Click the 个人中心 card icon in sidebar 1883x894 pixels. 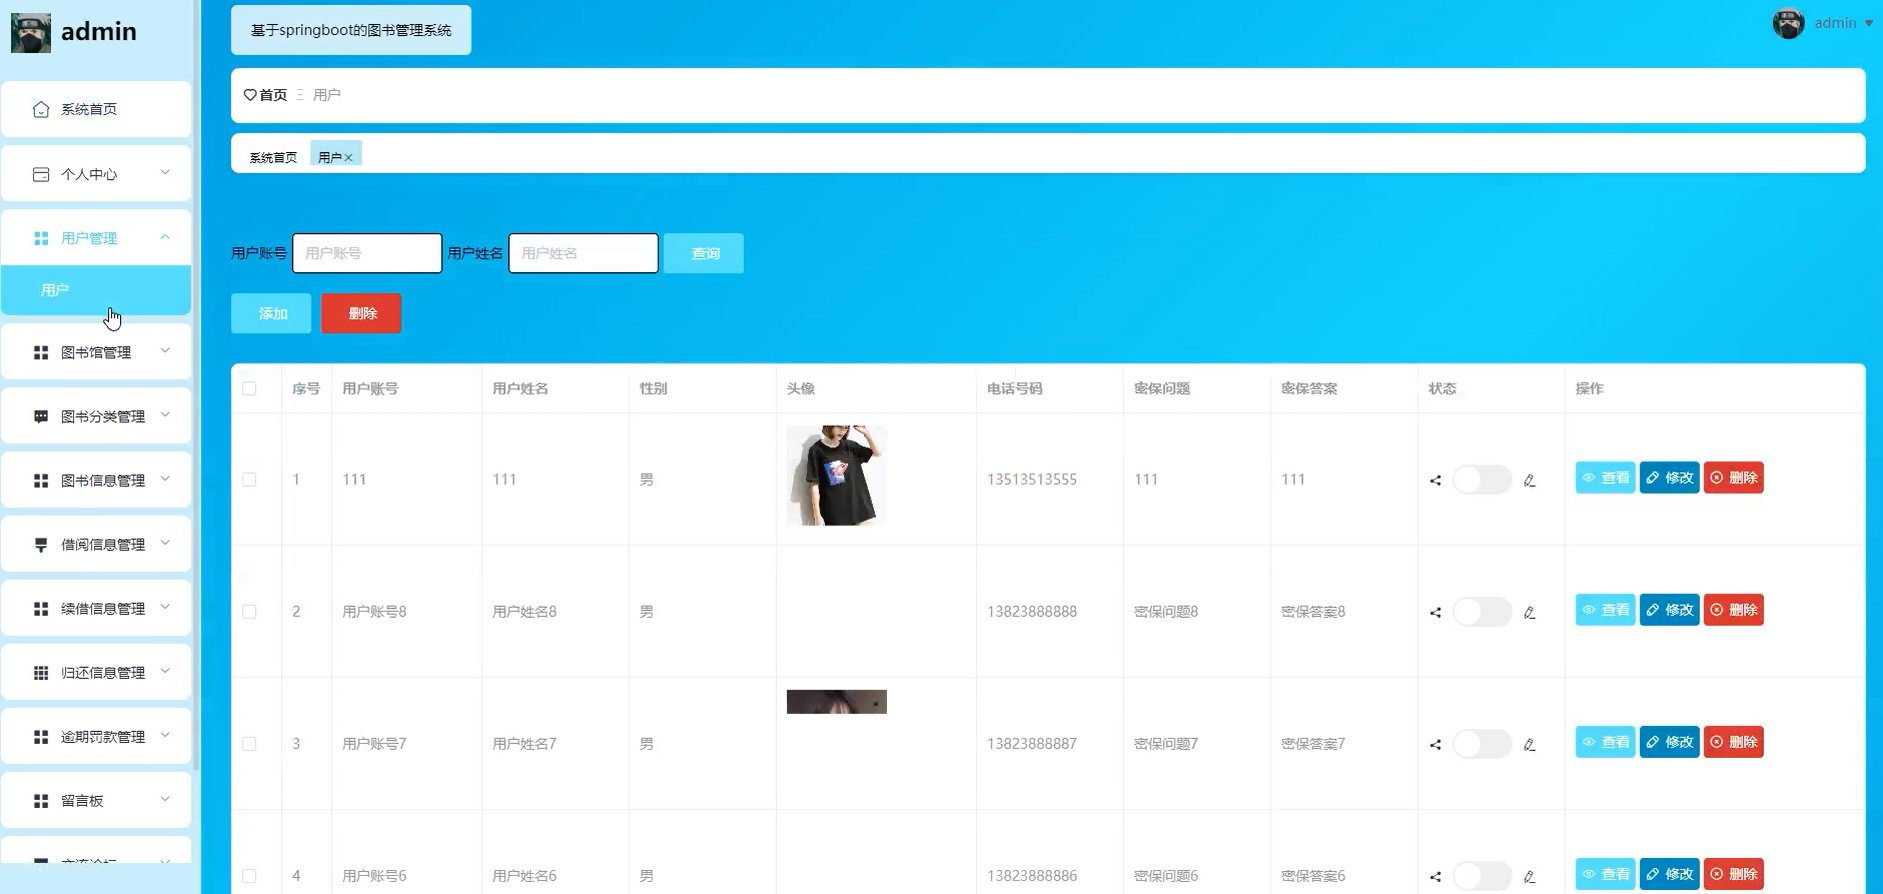click(x=41, y=174)
